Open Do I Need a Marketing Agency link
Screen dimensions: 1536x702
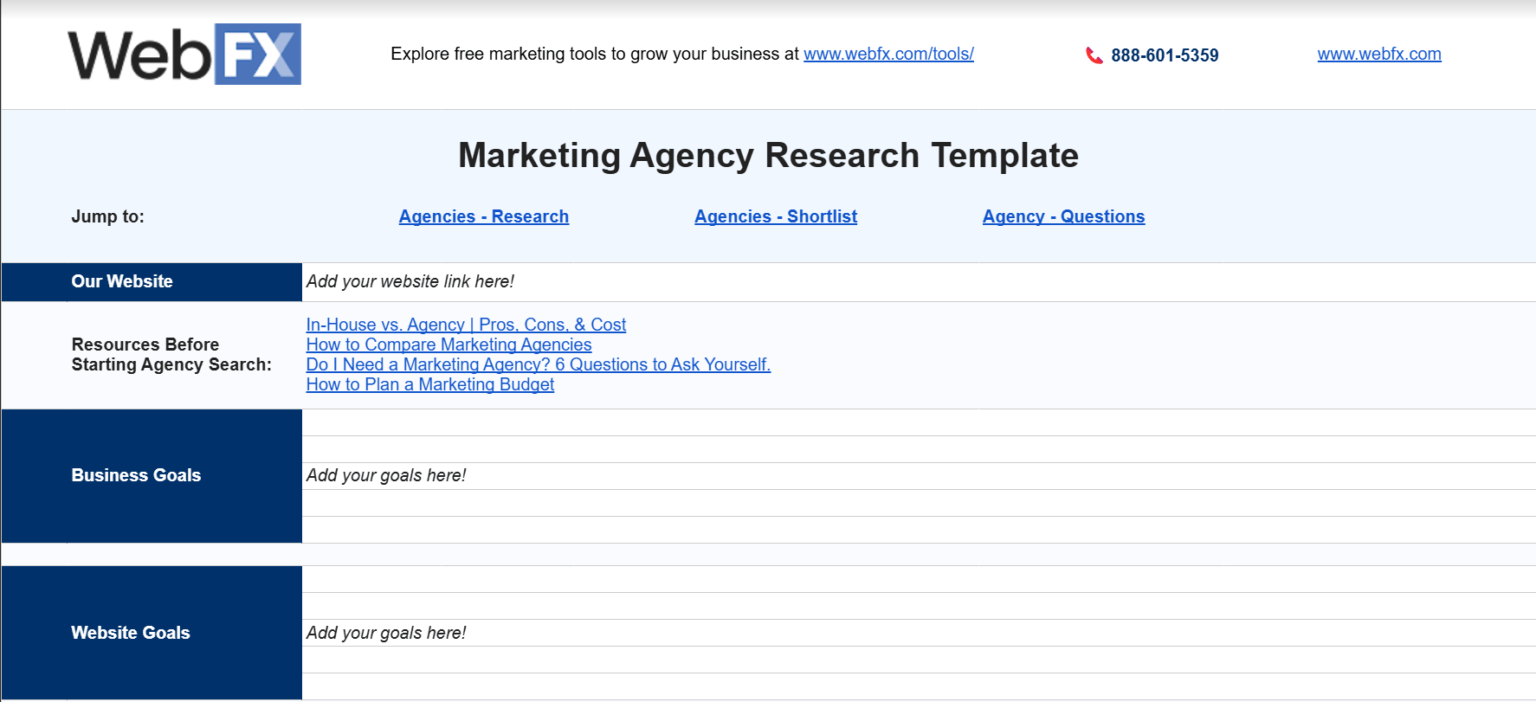[x=538, y=365]
